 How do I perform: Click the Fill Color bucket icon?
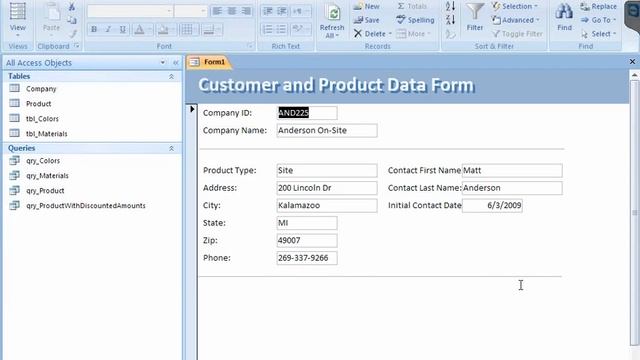(163, 29)
